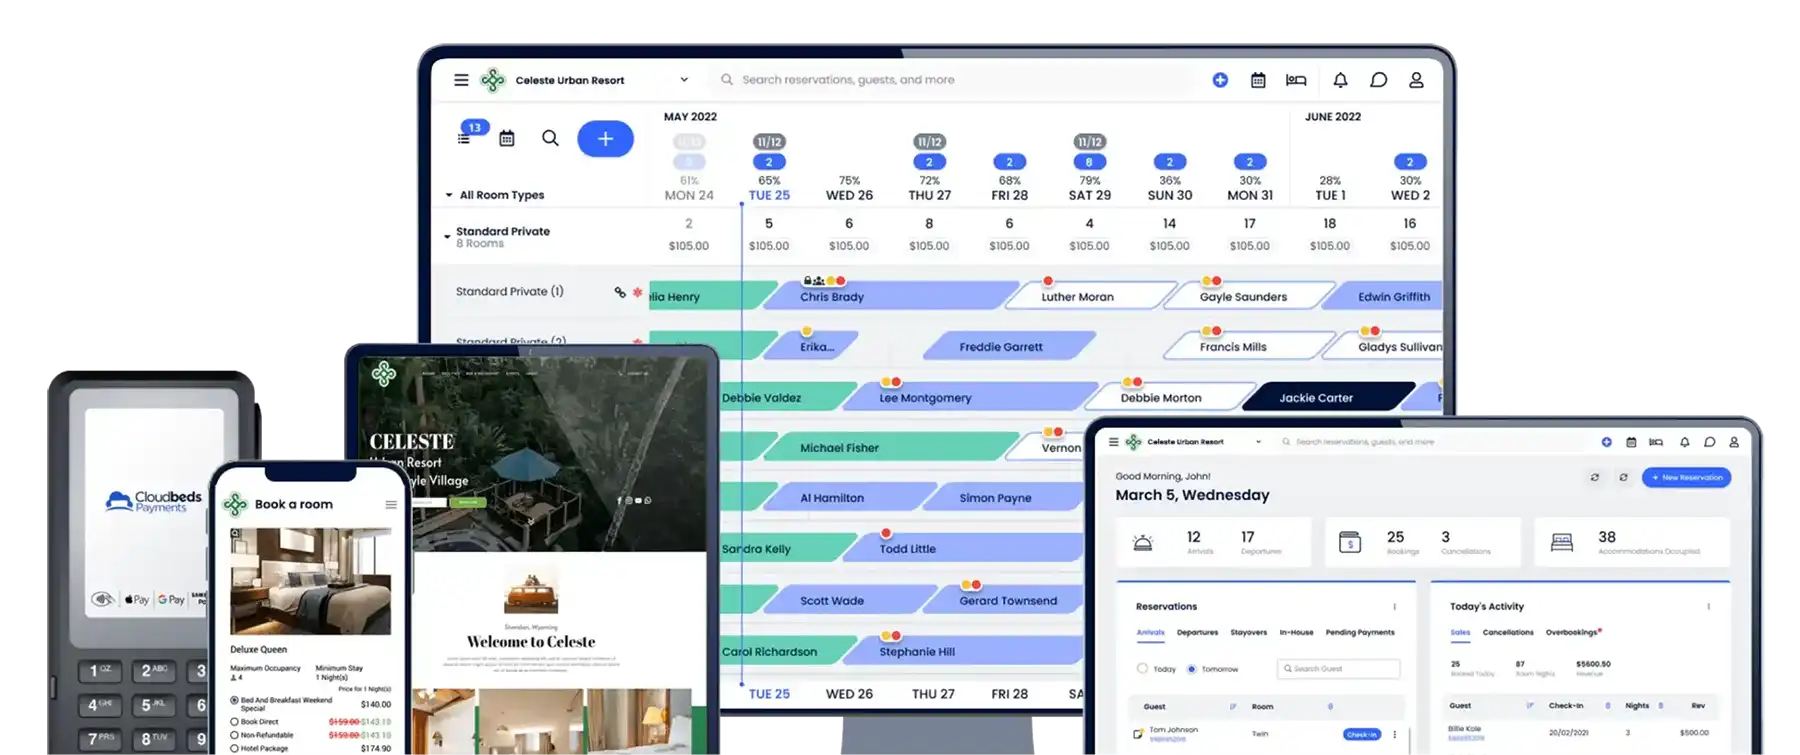The image size is (1800, 755).
Task: Open Reservations card three-dot menu
Action: coord(1394,606)
